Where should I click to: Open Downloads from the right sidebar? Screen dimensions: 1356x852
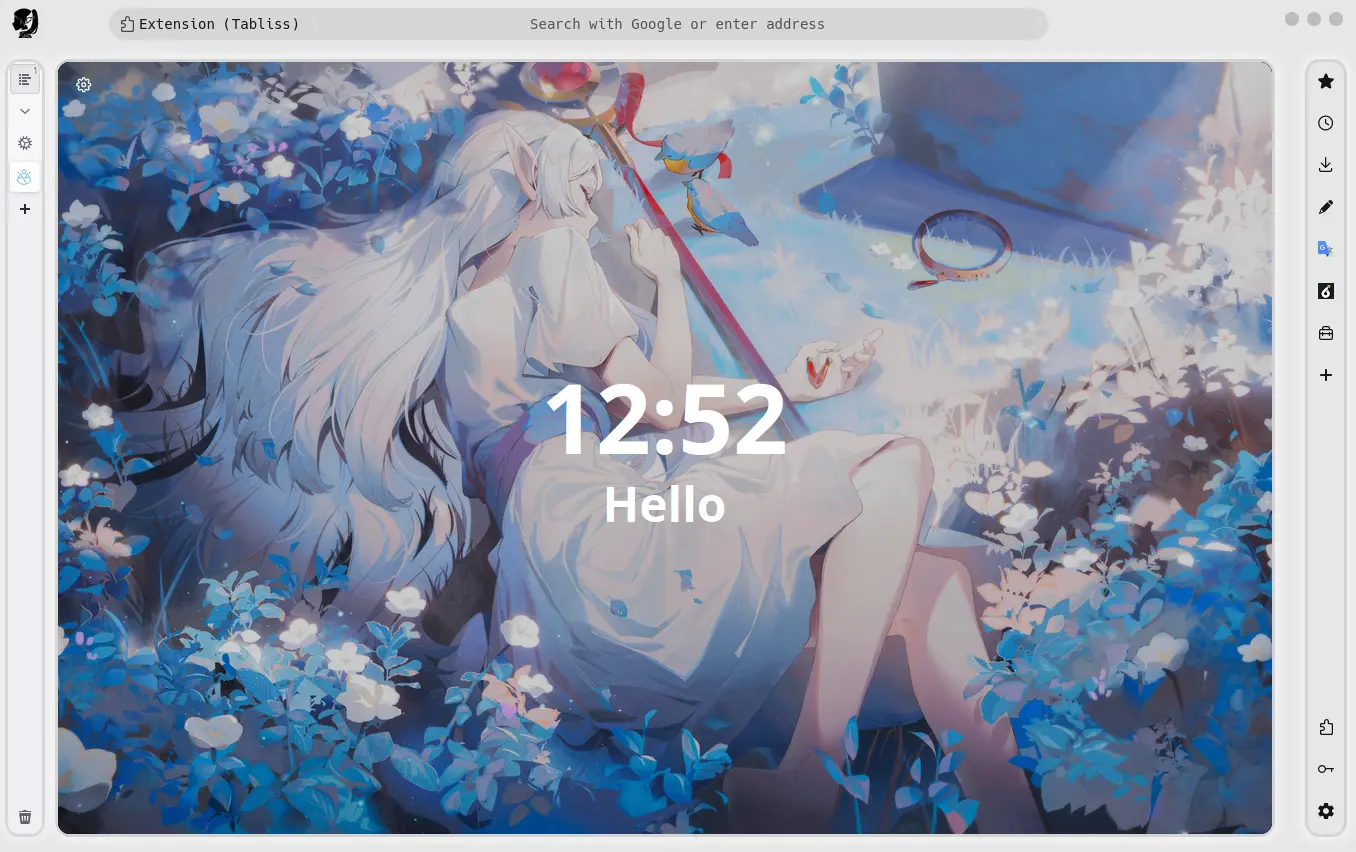tap(1325, 164)
